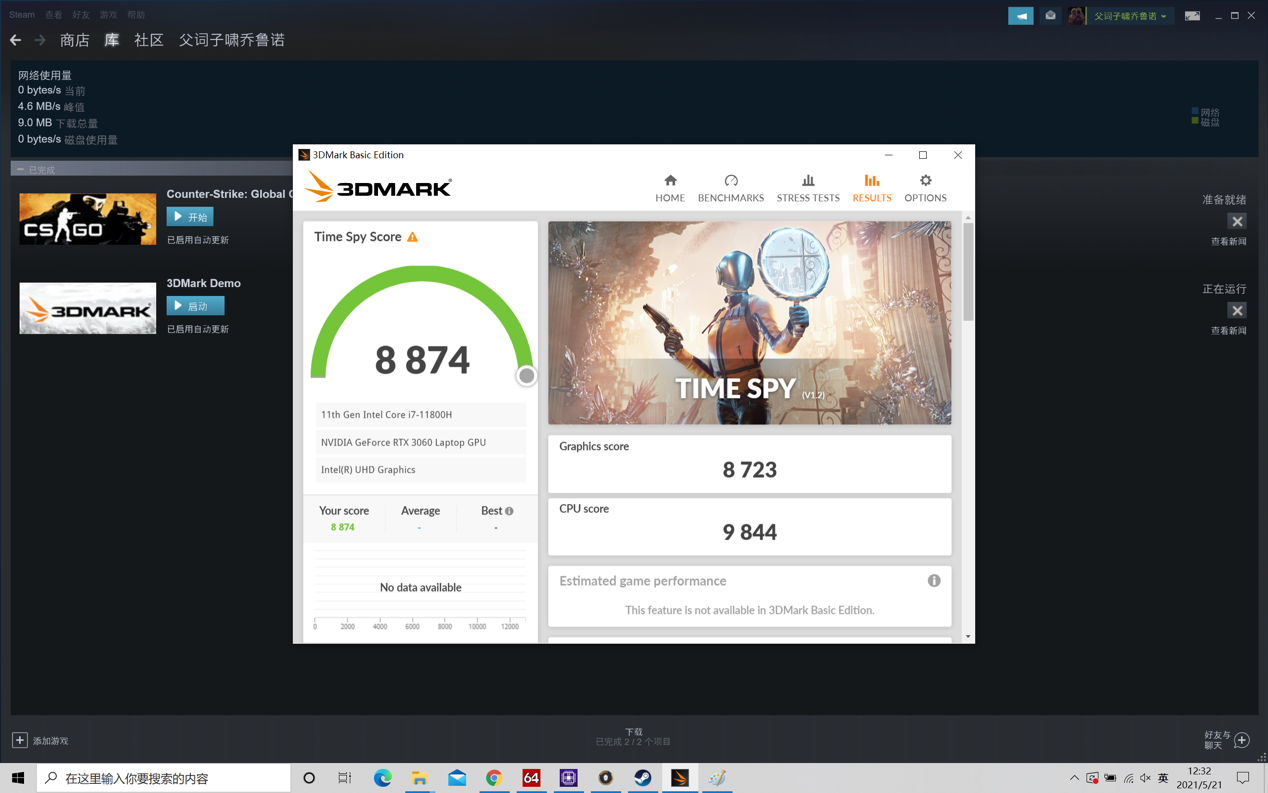Viewport: 1268px width, 793px height.
Task: Remove the 3DMark Demo download entry
Action: click(x=1237, y=311)
